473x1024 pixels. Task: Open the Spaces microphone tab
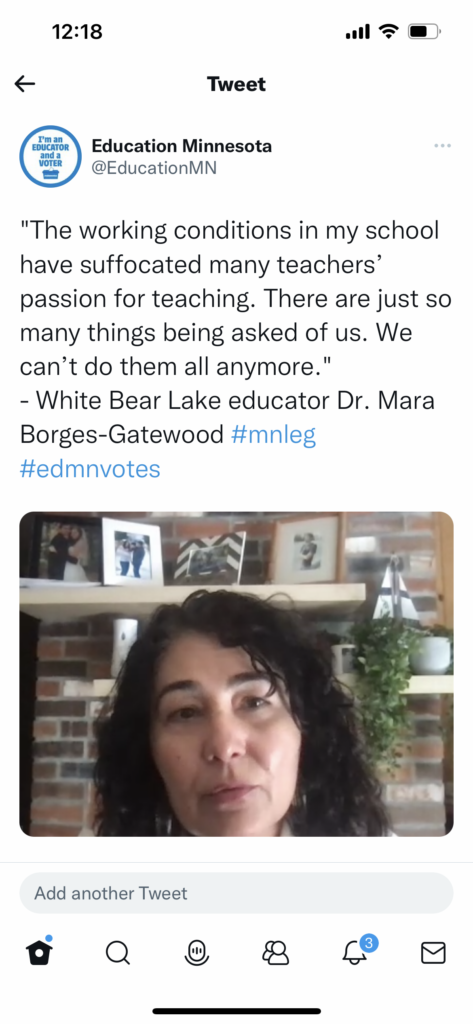coord(197,953)
